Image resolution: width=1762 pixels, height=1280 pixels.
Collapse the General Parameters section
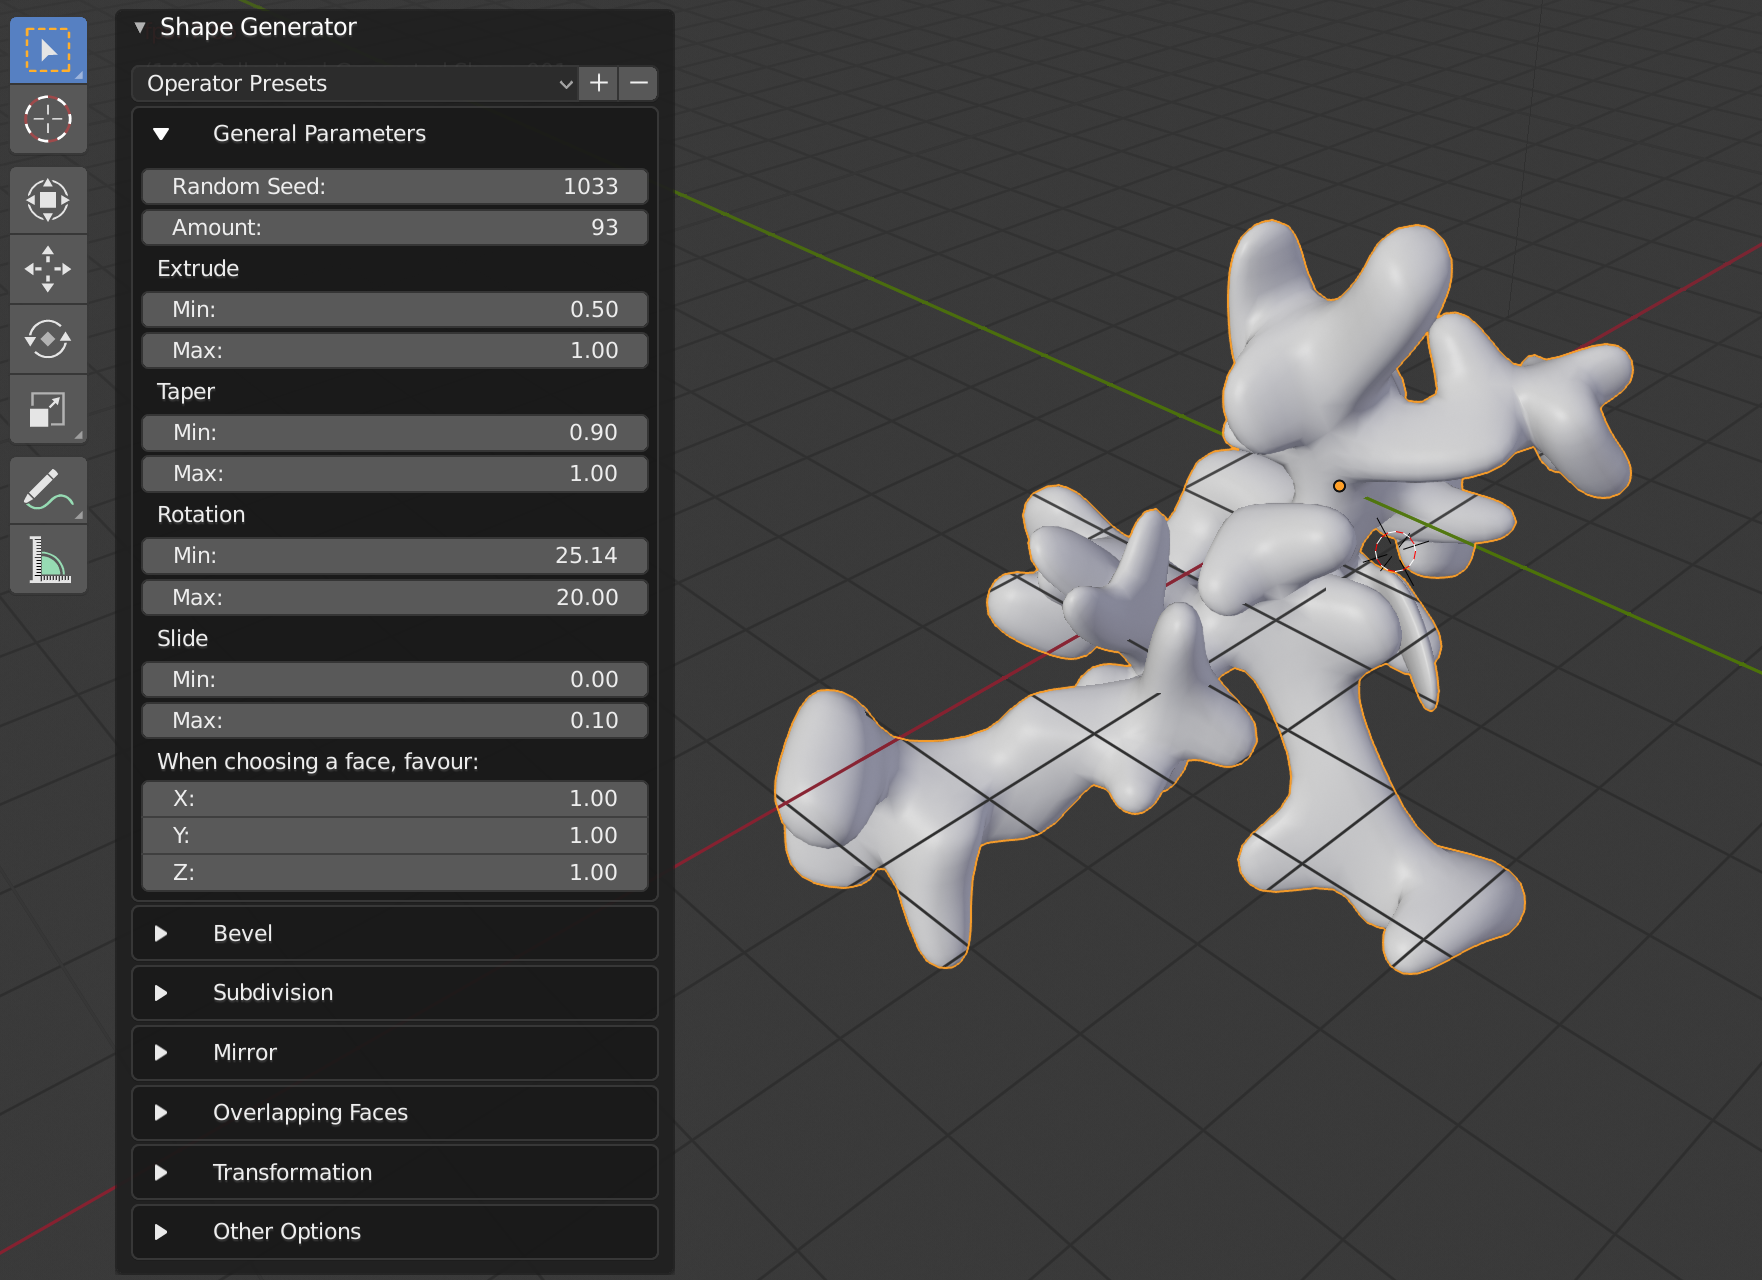coord(163,133)
